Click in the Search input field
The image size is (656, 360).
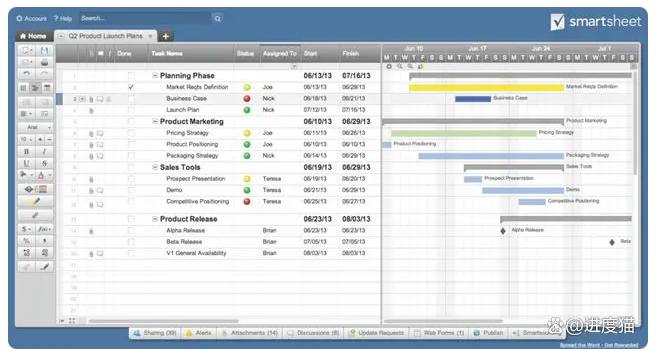145,18
